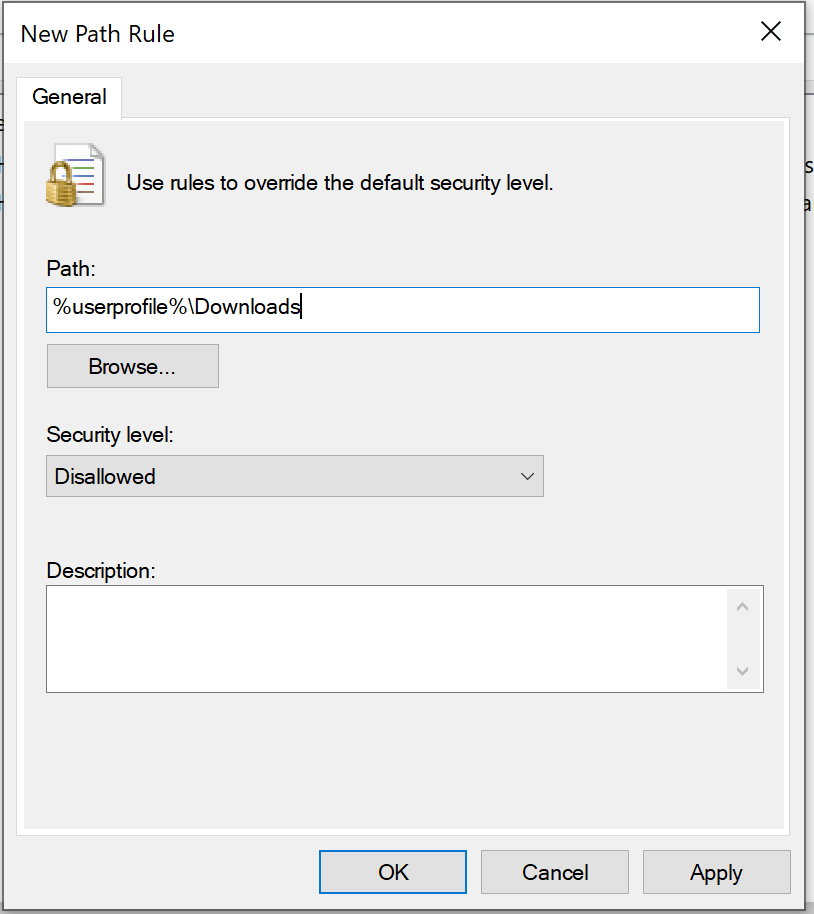The image size is (814, 914).
Task: Place cursor after %userprofile%\Downloads text
Action: coord(302,308)
